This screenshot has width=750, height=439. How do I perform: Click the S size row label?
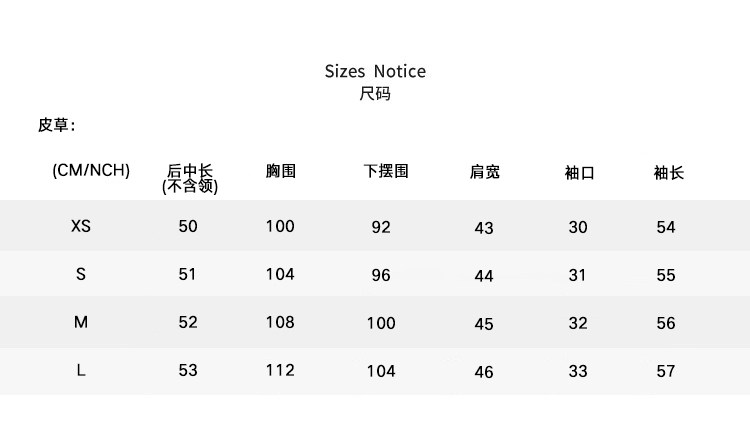(x=81, y=274)
